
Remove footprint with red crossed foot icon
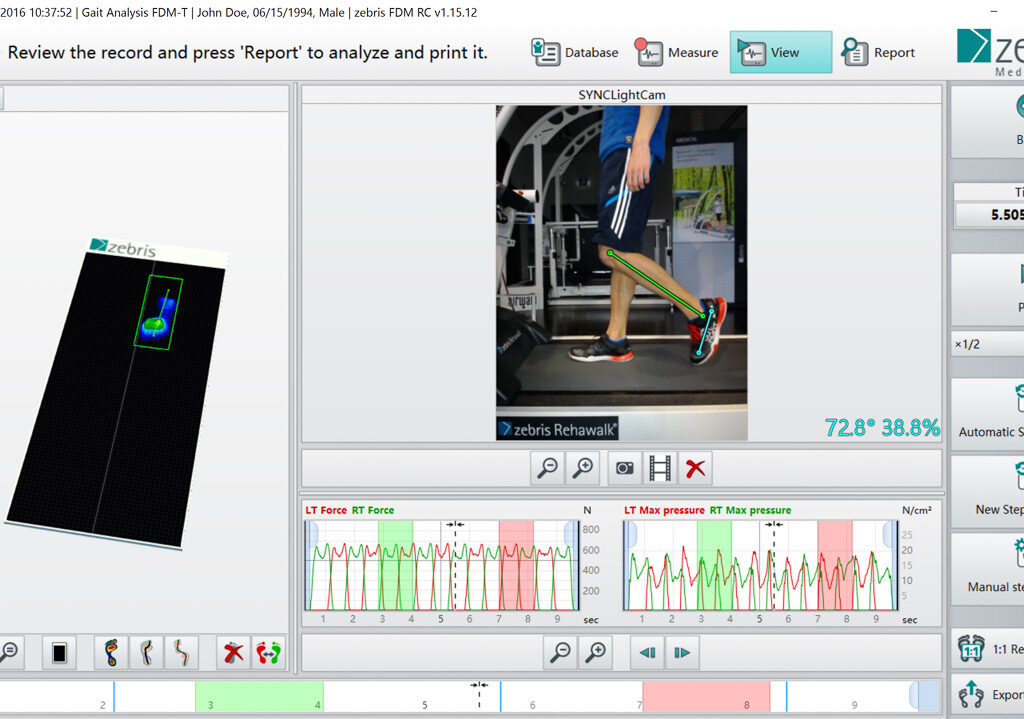234,653
